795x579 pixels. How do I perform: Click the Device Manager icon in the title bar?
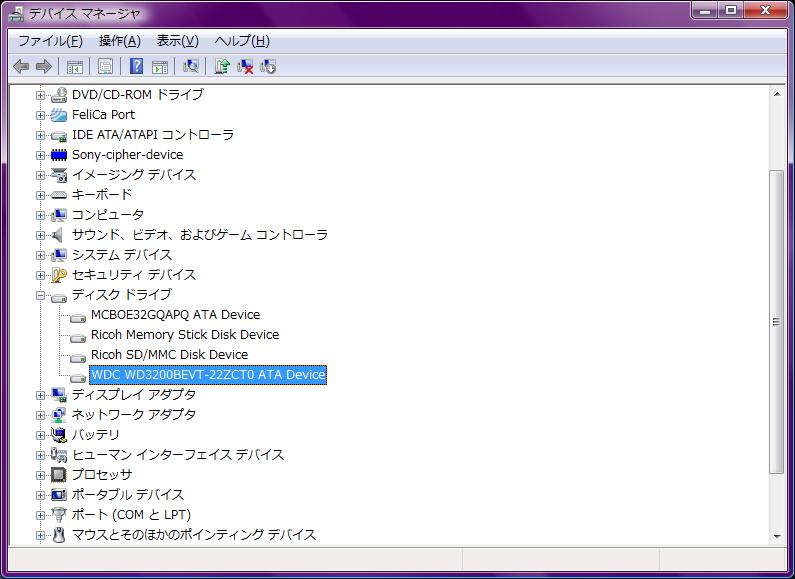click(17, 14)
